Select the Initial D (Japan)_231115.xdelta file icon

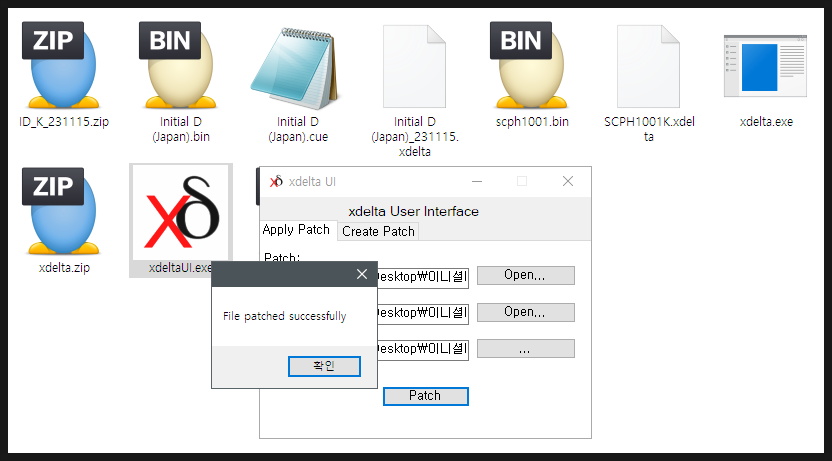point(414,66)
